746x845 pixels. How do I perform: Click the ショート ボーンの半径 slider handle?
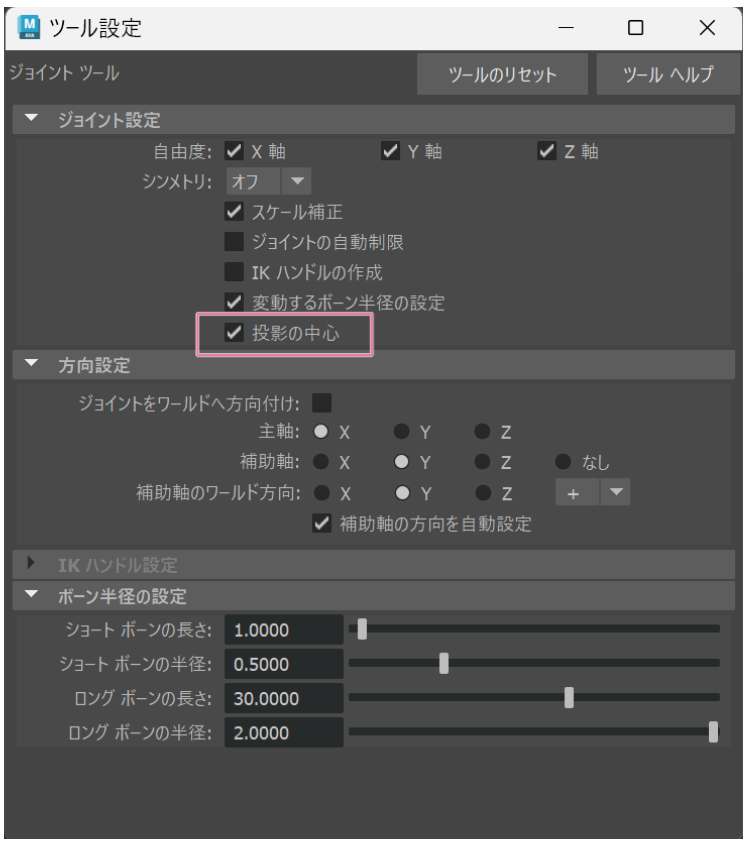click(444, 663)
